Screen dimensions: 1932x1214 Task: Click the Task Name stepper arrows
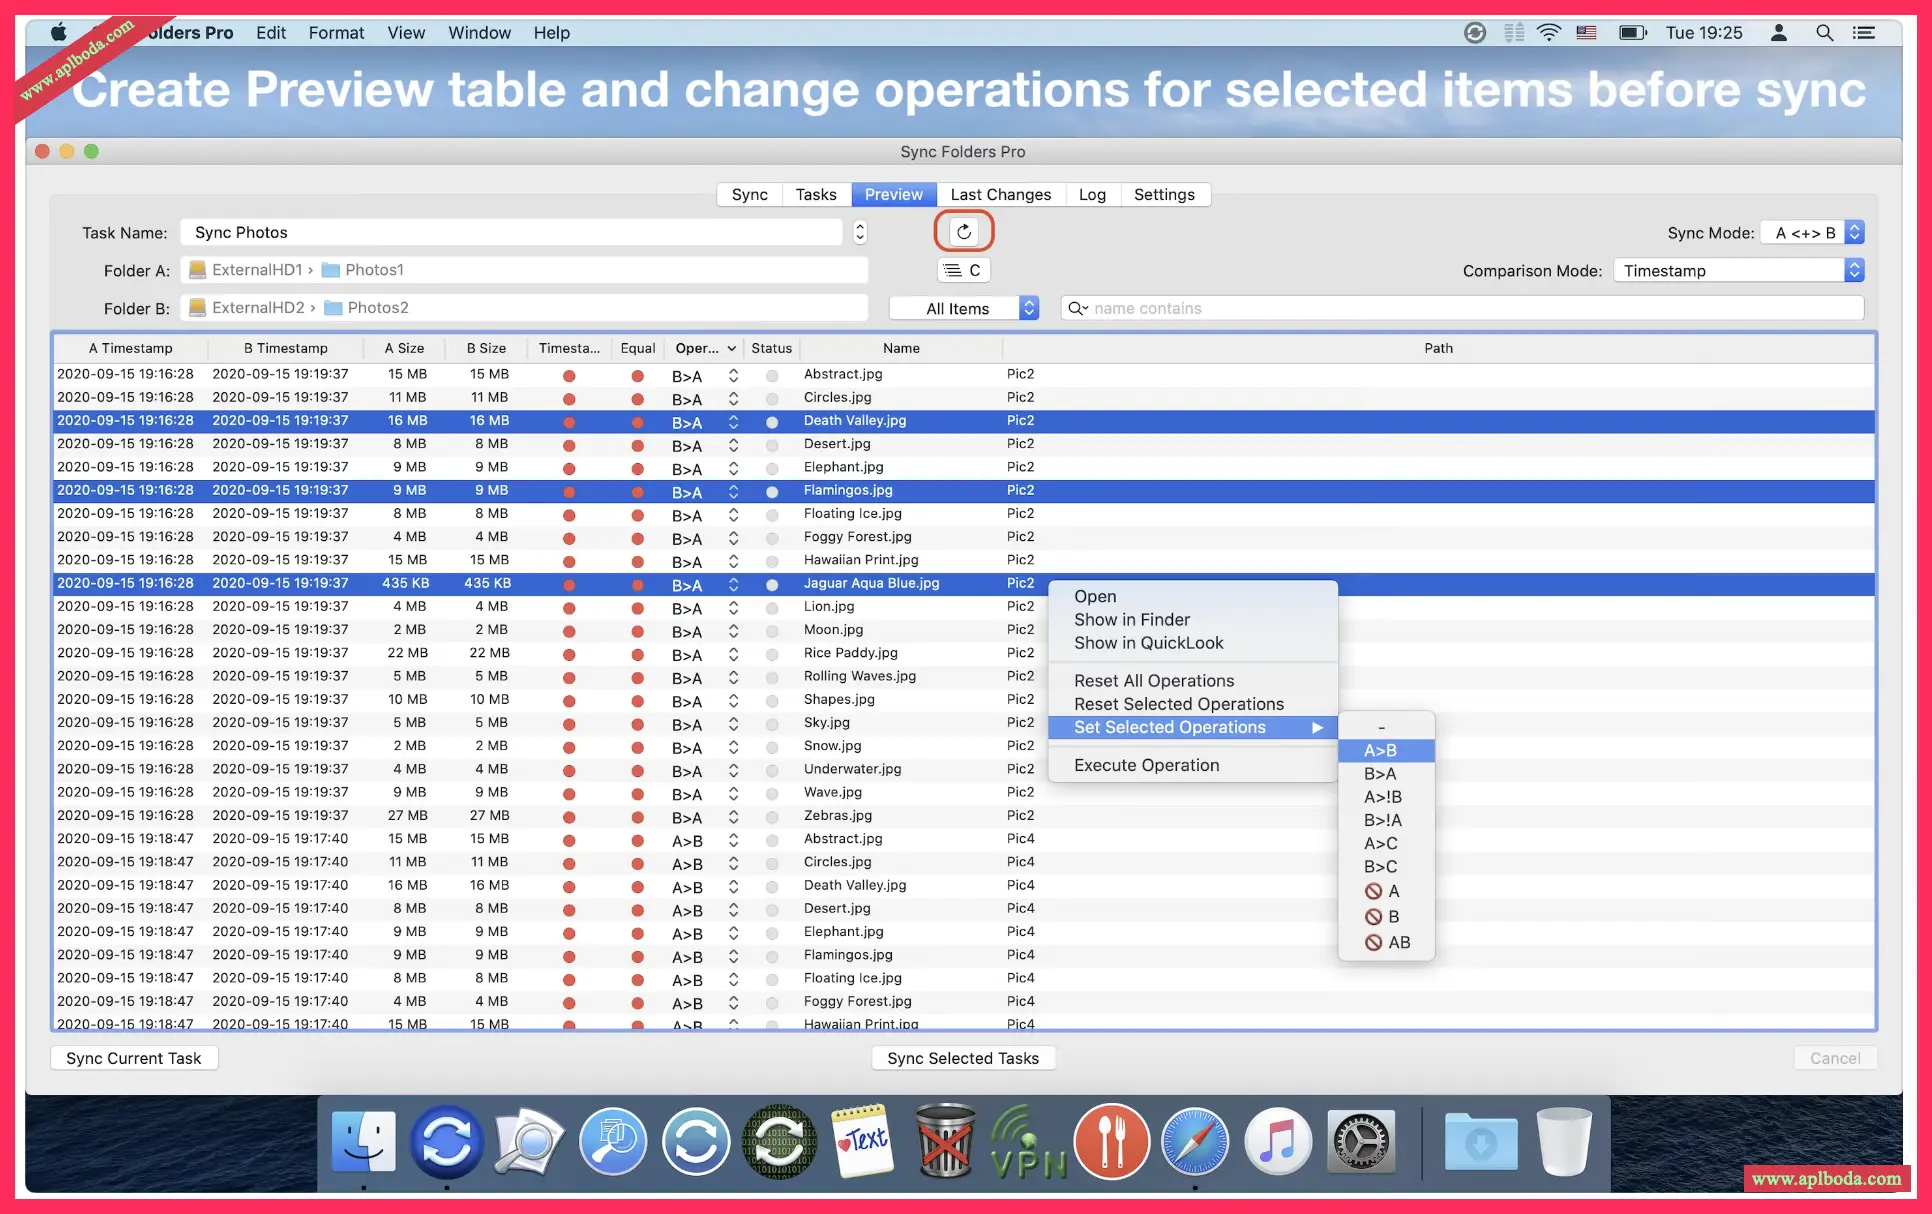860,232
